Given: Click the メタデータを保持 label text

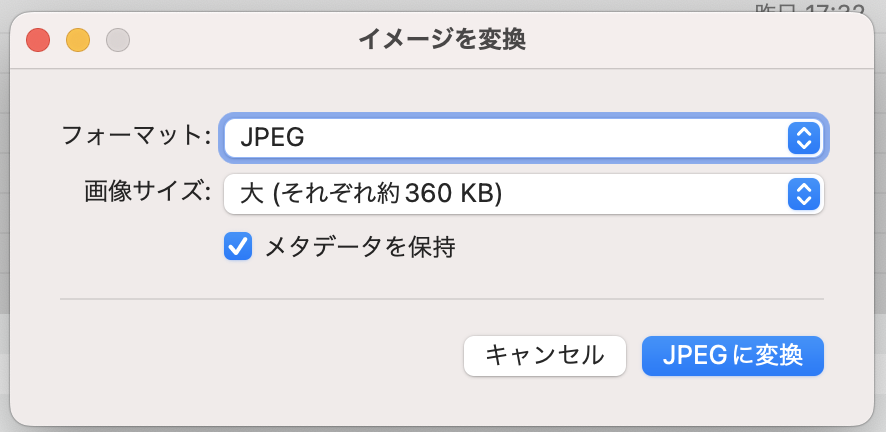Looking at the screenshot, I should pos(360,247).
